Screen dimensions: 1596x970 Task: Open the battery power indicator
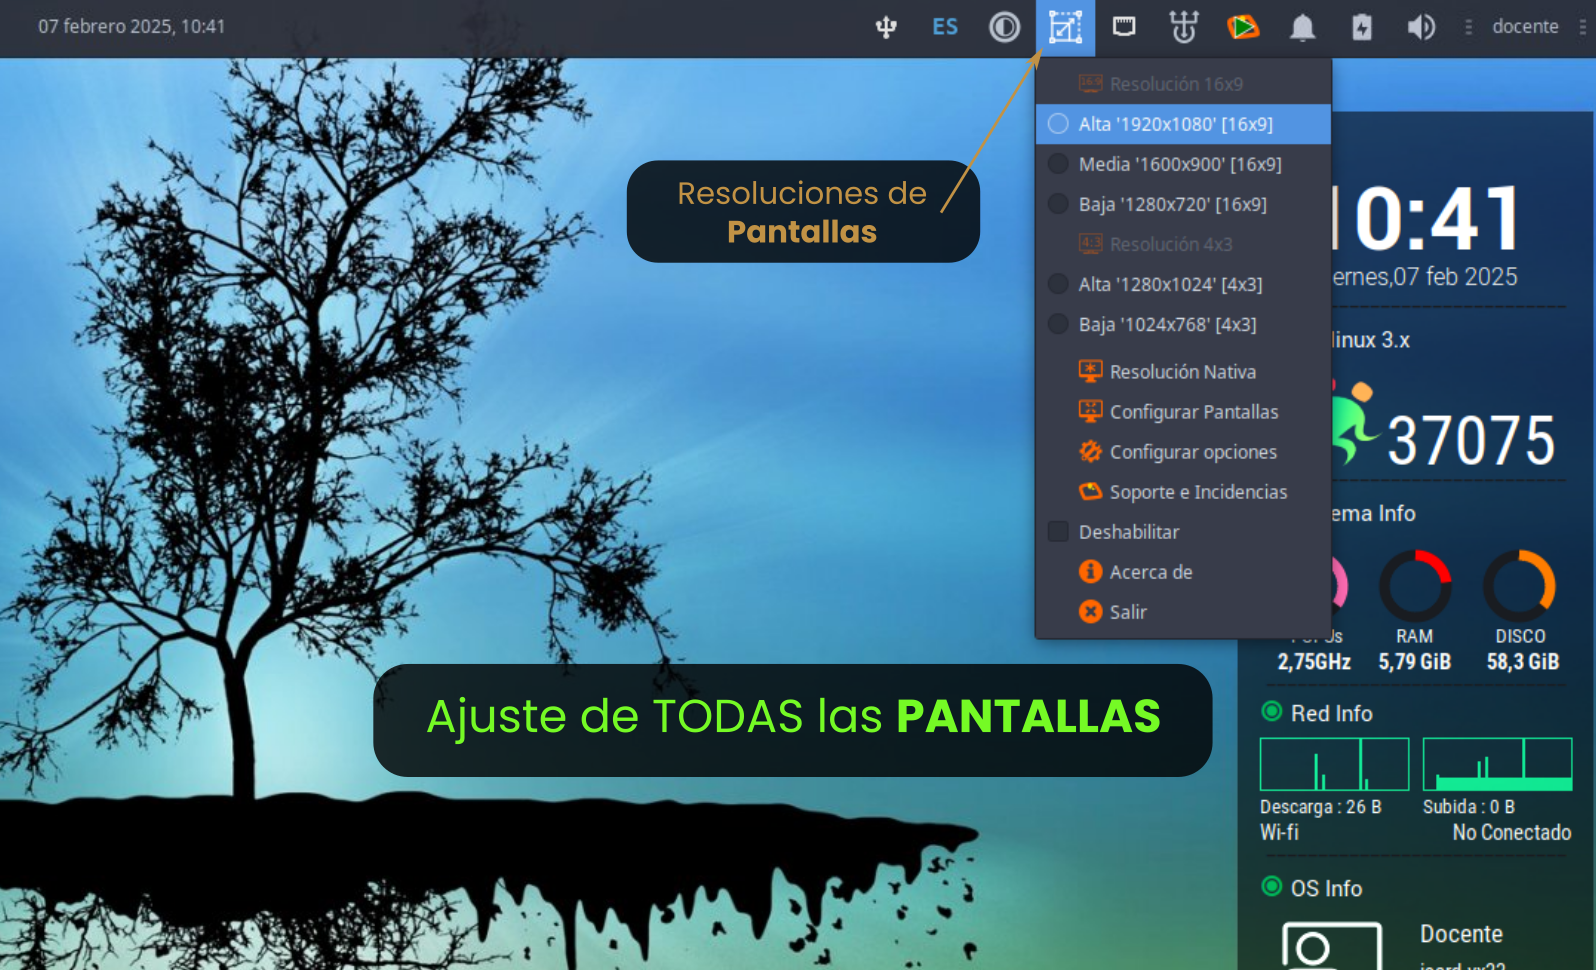pyautogui.click(x=1362, y=27)
